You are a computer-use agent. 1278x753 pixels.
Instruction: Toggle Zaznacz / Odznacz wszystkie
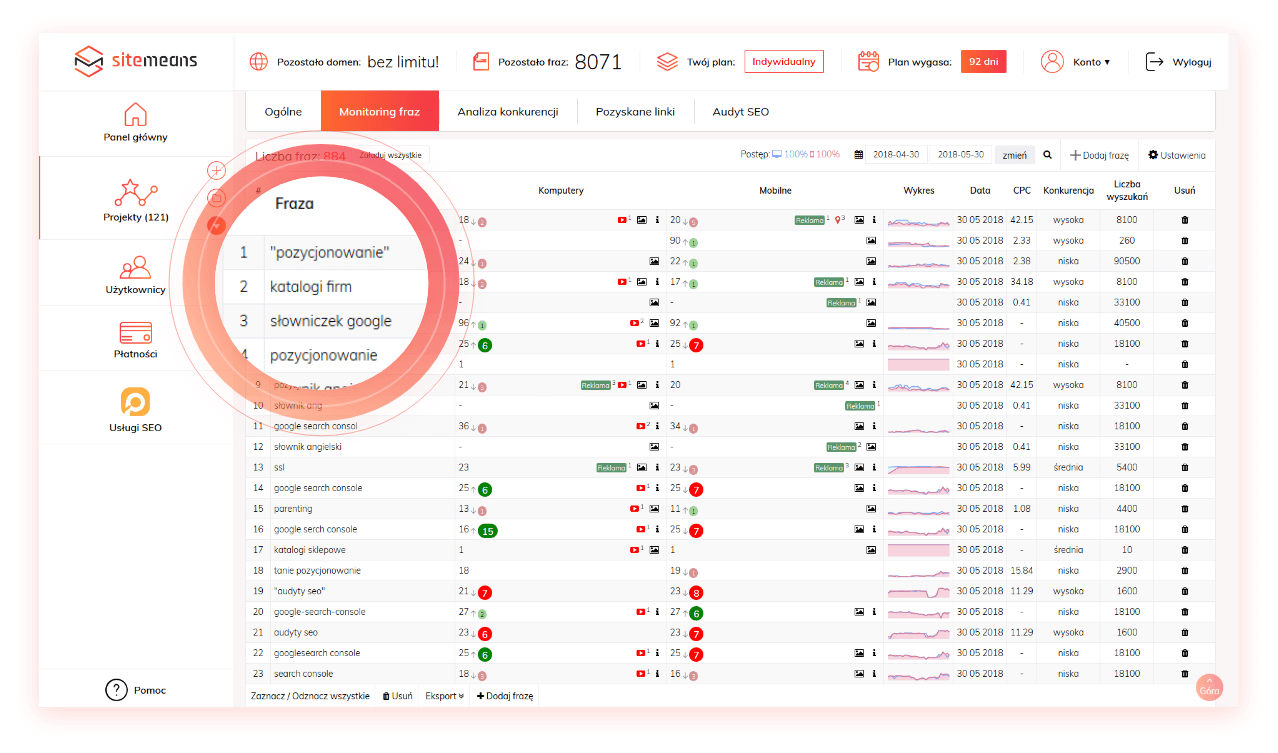click(310, 696)
